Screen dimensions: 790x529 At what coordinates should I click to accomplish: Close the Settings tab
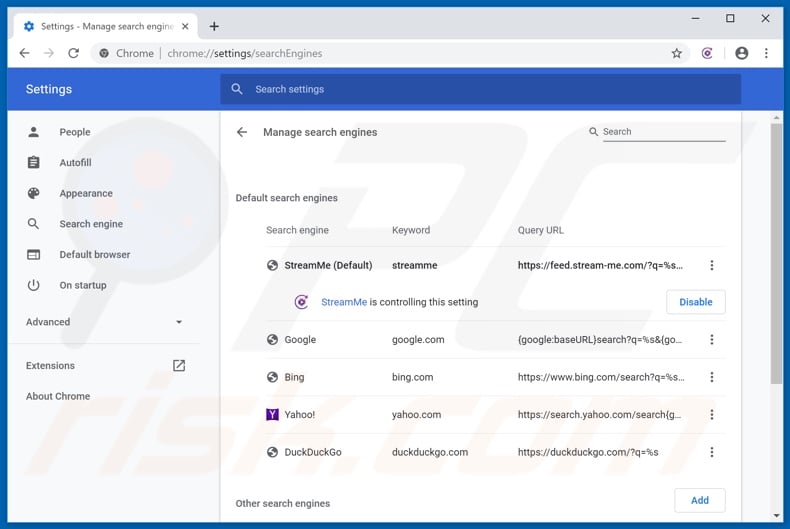(x=185, y=26)
